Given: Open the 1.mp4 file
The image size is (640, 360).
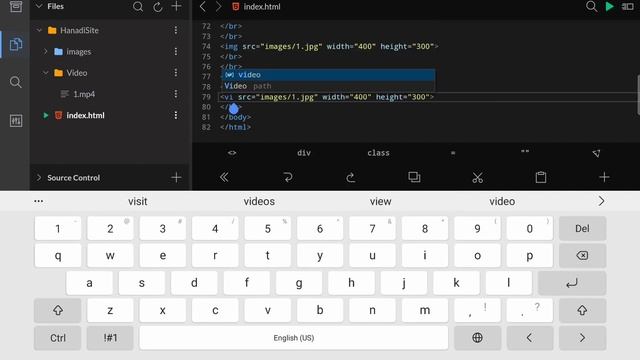Looking at the screenshot, I should [x=84, y=94].
